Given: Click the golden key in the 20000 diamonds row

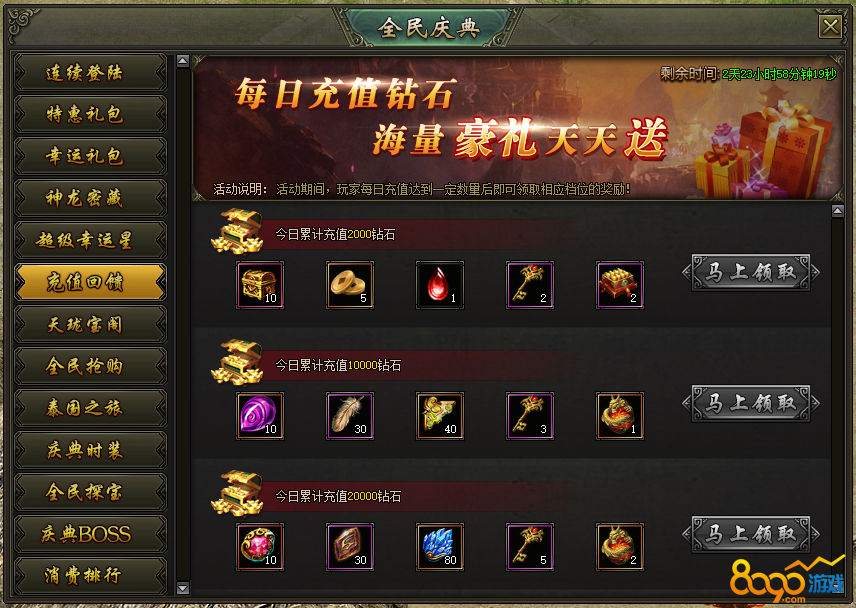Looking at the screenshot, I should [x=530, y=547].
